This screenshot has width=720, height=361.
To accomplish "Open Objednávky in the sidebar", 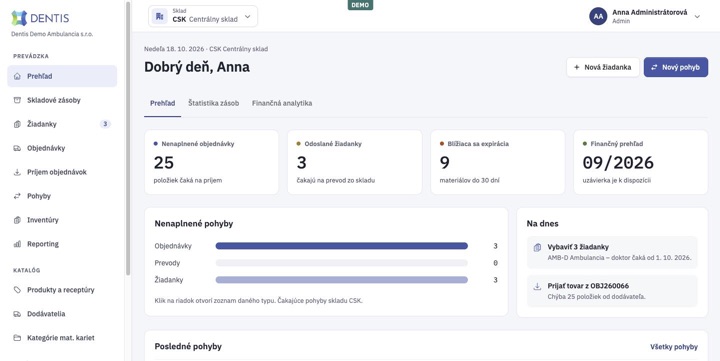I will coord(62,148).
